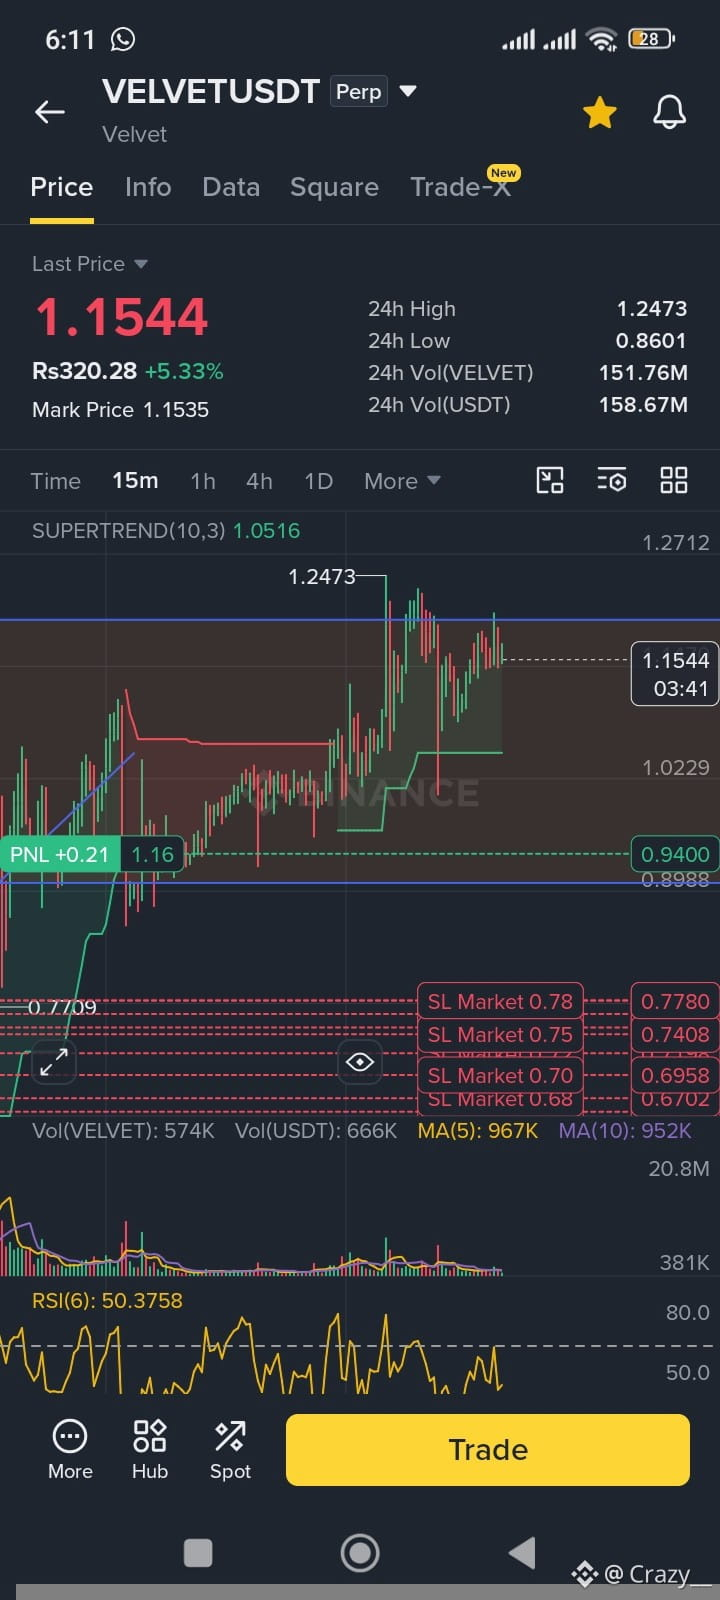Expand the More intervals dropdown
The height and width of the screenshot is (1600, 720).
402,481
